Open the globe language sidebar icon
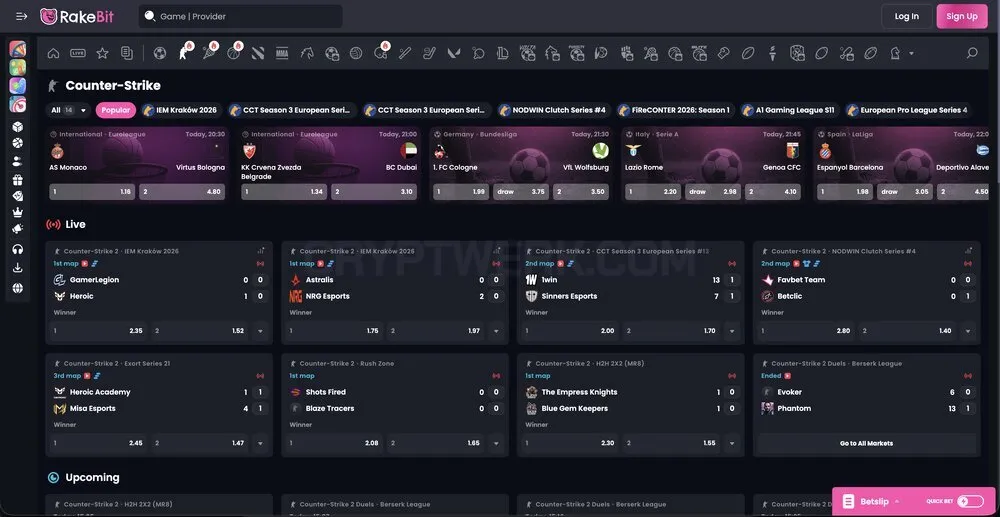Viewport: 1000px width, 517px height. point(18,288)
